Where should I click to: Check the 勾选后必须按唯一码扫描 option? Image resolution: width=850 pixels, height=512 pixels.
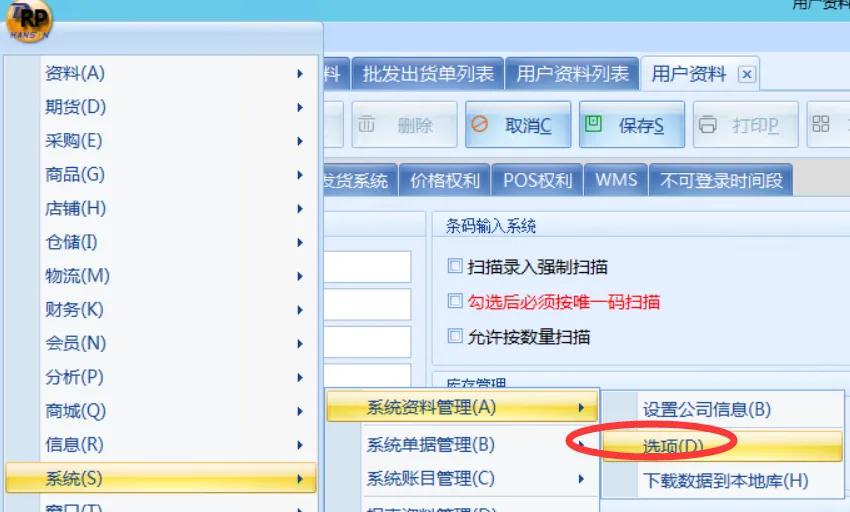pos(455,301)
